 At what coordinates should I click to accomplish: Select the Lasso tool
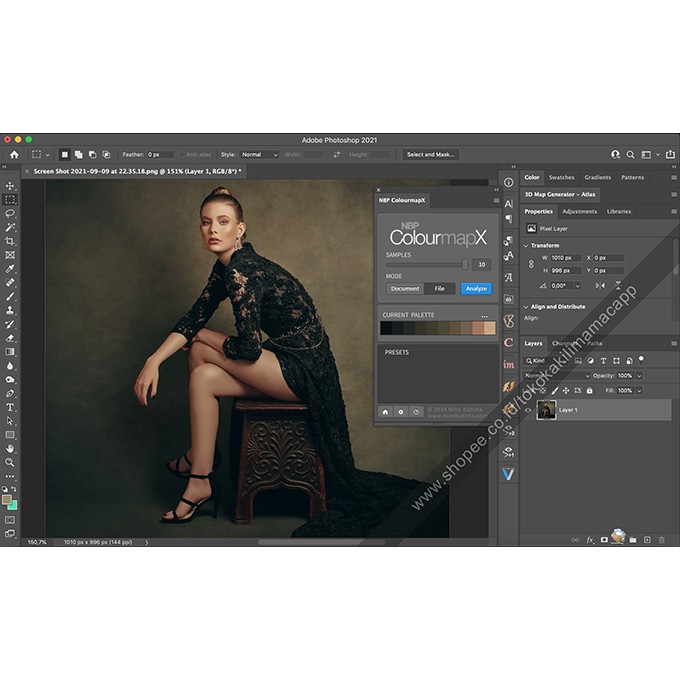[x=10, y=213]
